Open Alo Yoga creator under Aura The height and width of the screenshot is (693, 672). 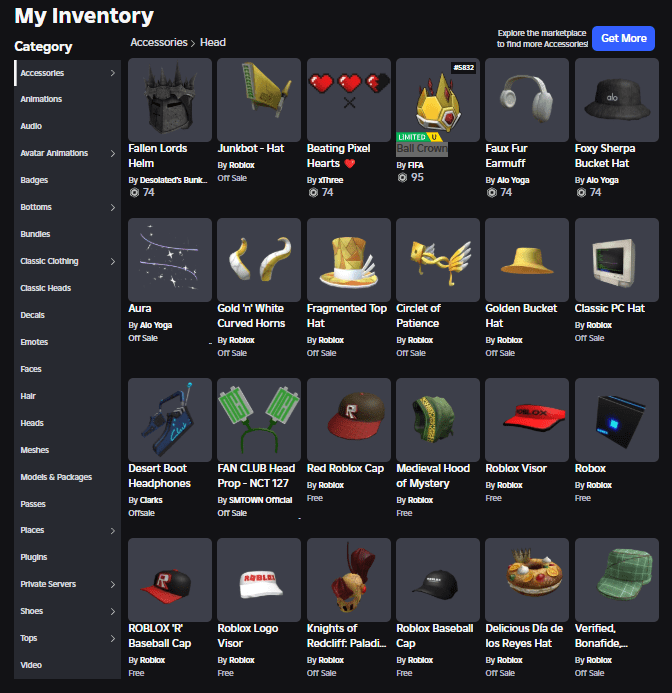point(156,325)
